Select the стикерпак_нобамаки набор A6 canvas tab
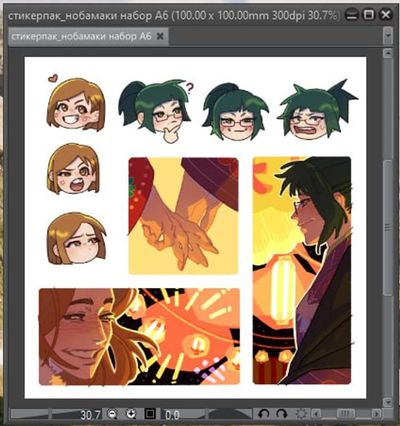This screenshot has width=400, height=426. tap(81, 36)
